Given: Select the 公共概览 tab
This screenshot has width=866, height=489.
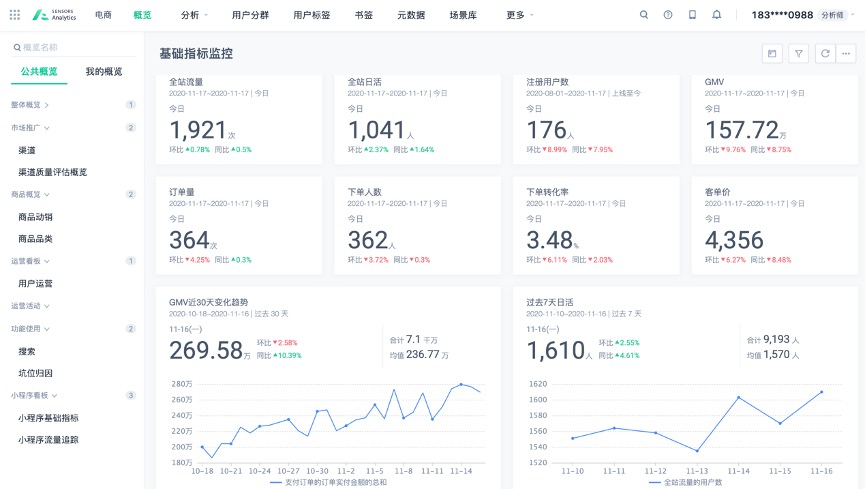Looking at the screenshot, I should [39, 71].
